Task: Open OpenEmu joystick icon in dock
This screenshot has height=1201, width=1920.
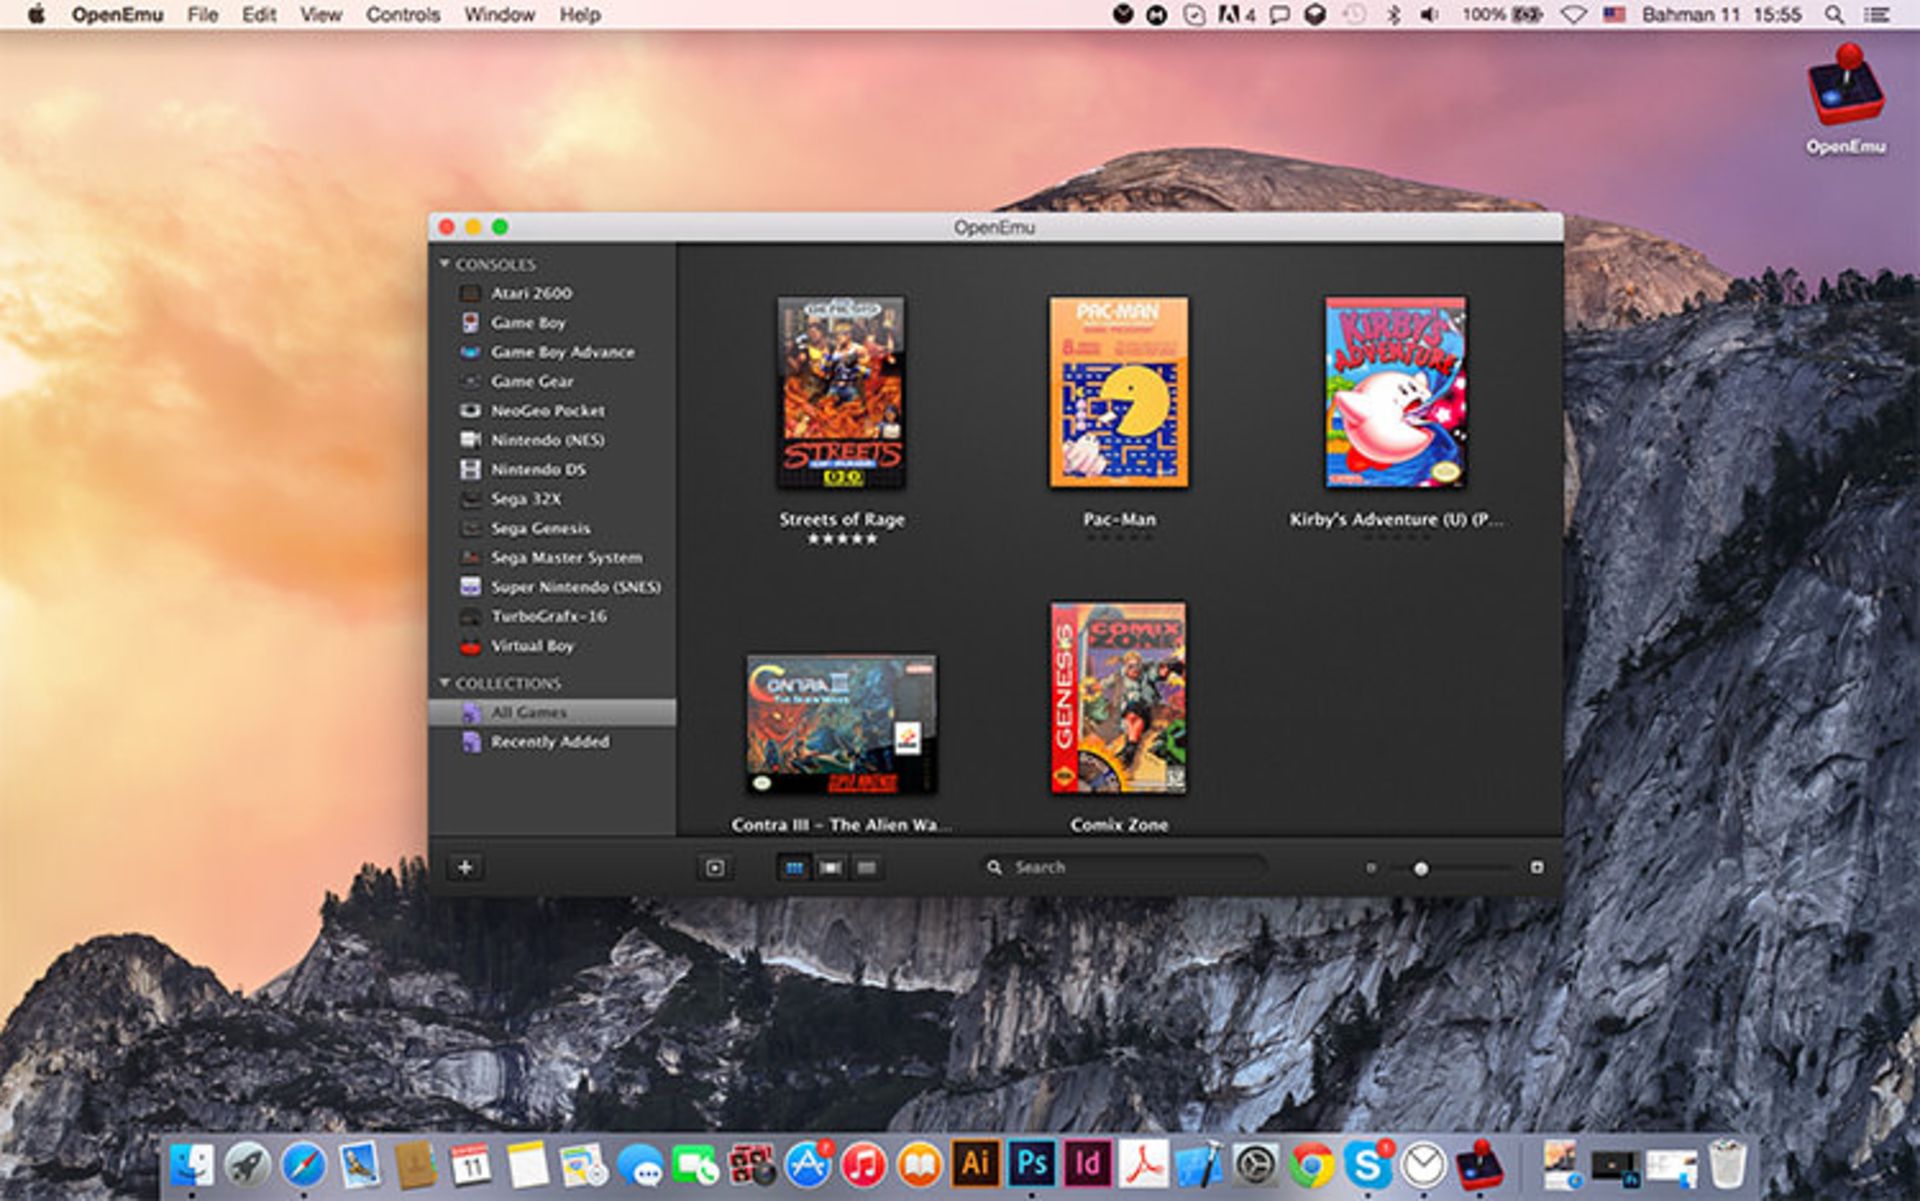Action: pyautogui.click(x=1479, y=1165)
